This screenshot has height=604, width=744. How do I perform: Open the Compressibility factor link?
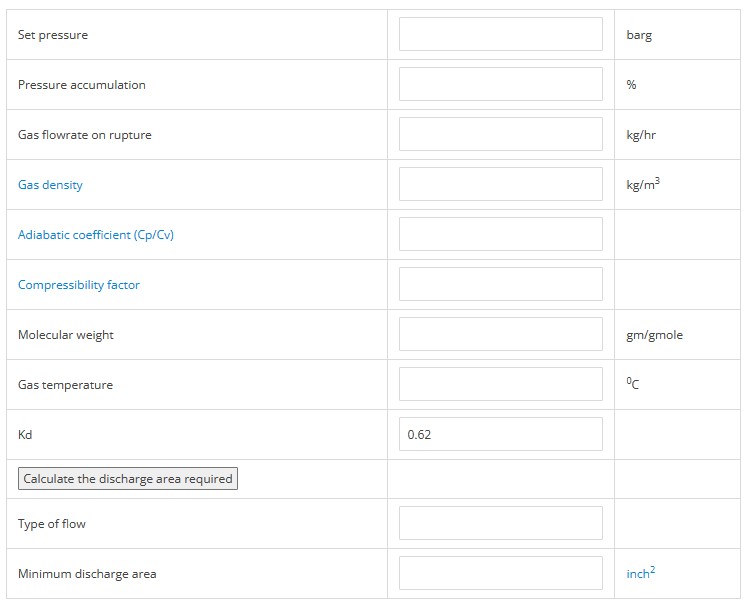pyautogui.click(x=79, y=285)
